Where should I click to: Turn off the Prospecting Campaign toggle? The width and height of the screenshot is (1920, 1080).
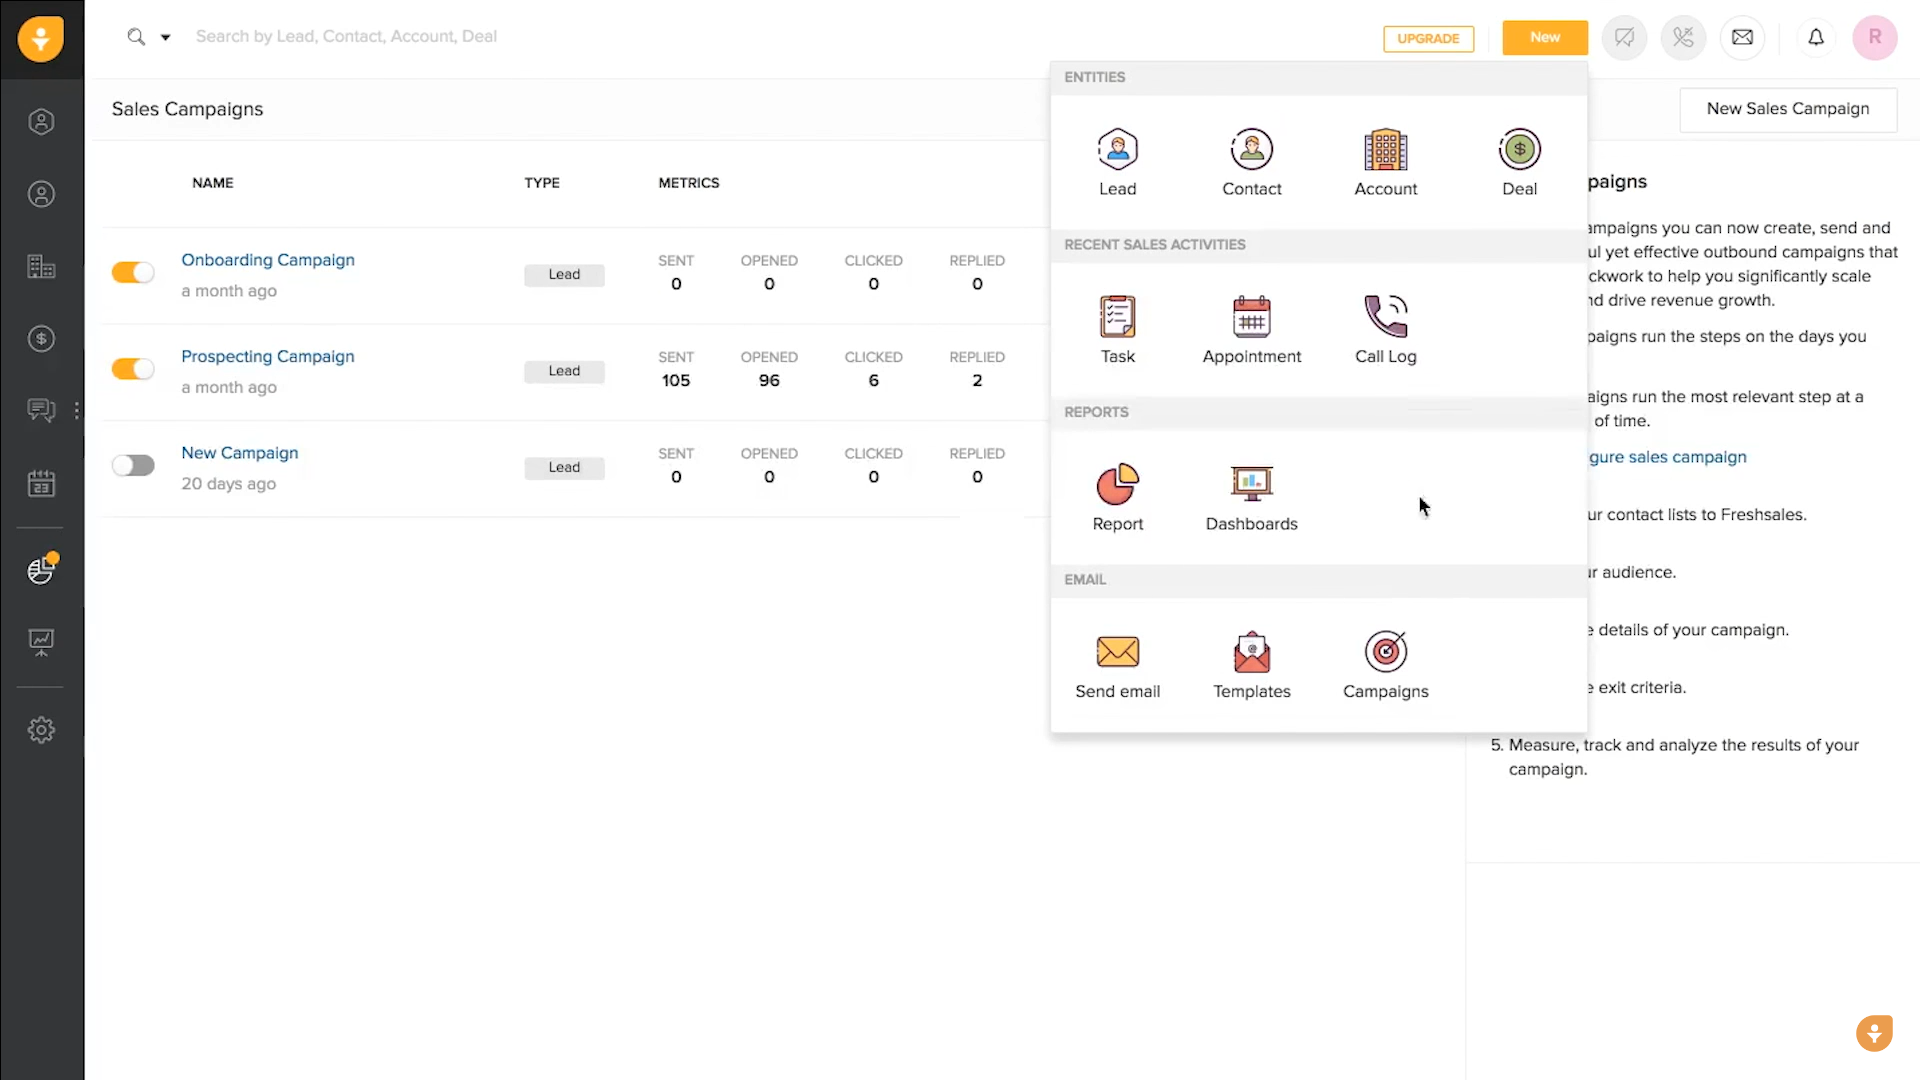coord(133,369)
